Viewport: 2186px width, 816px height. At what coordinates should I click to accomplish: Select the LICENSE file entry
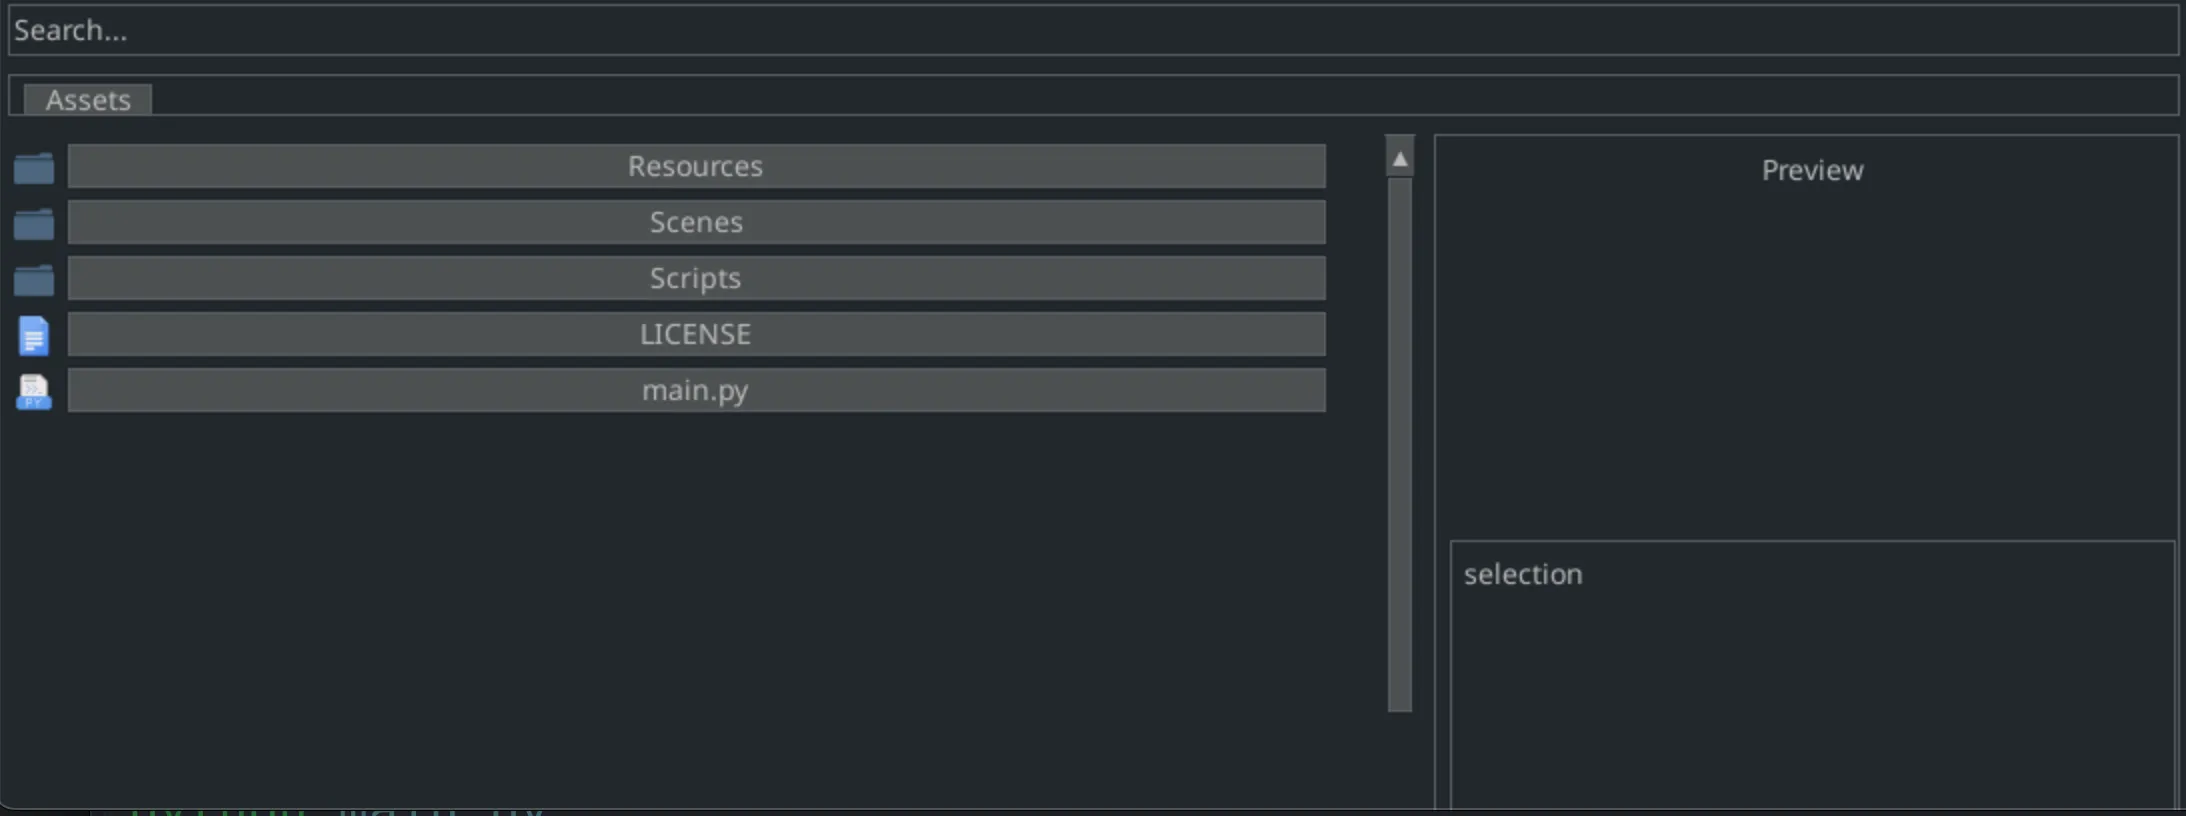[695, 334]
